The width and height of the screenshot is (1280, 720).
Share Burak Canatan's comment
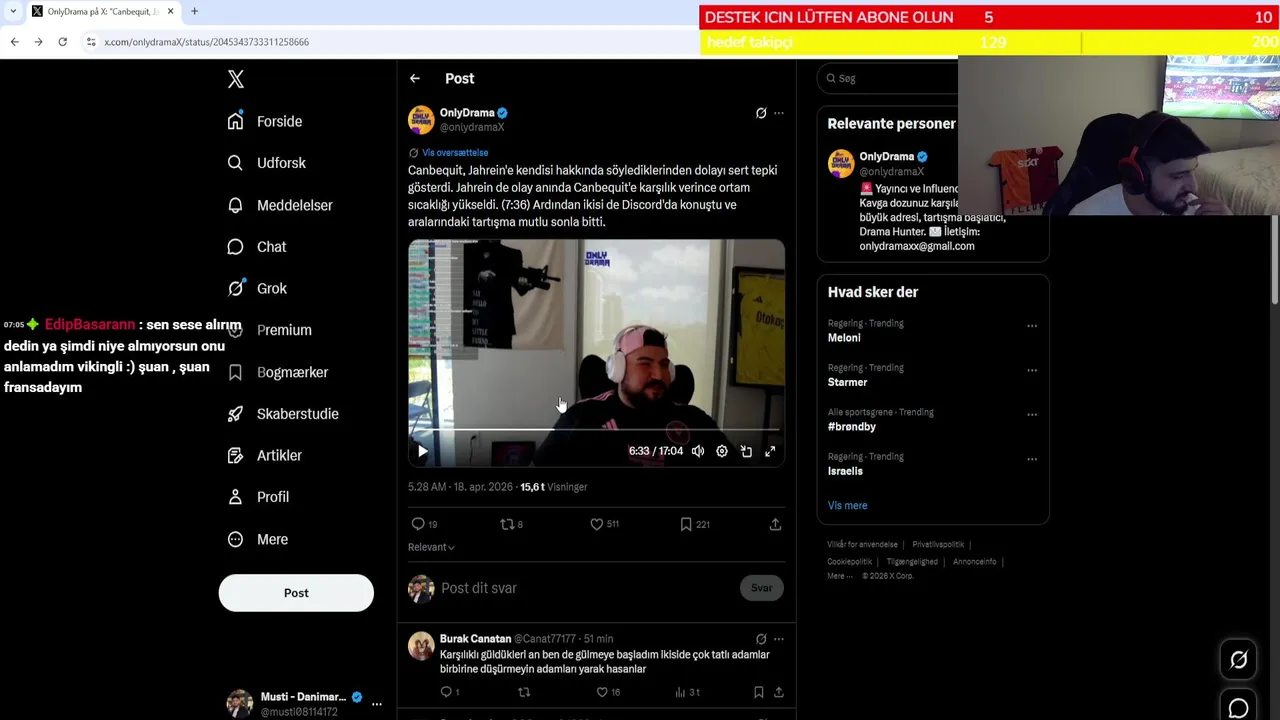(x=779, y=692)
